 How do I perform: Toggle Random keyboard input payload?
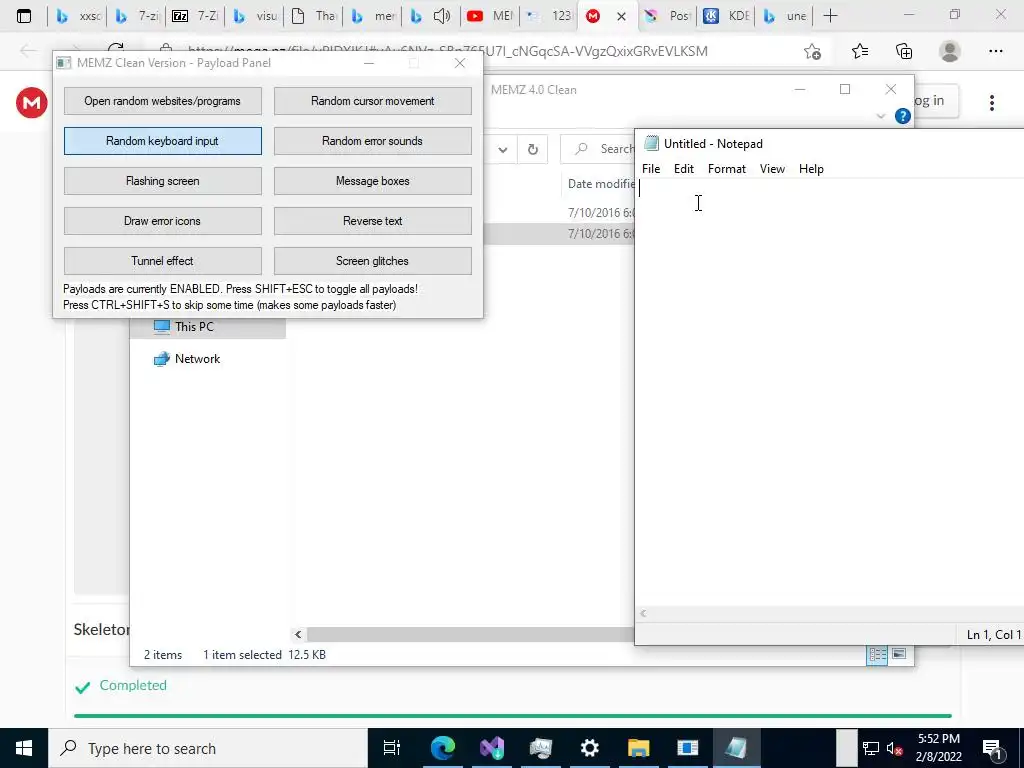tap(163, 141)
